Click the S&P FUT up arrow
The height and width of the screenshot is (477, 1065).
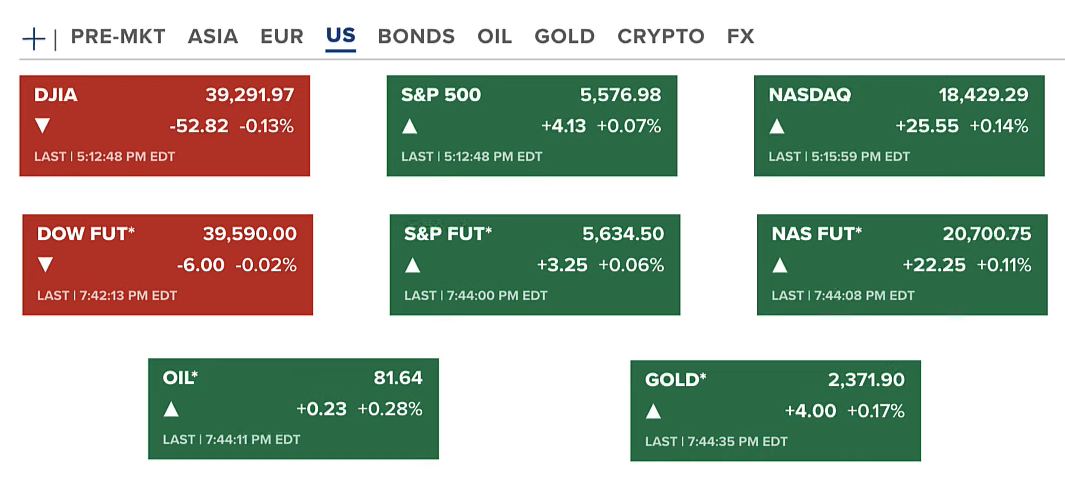[412, 265]
